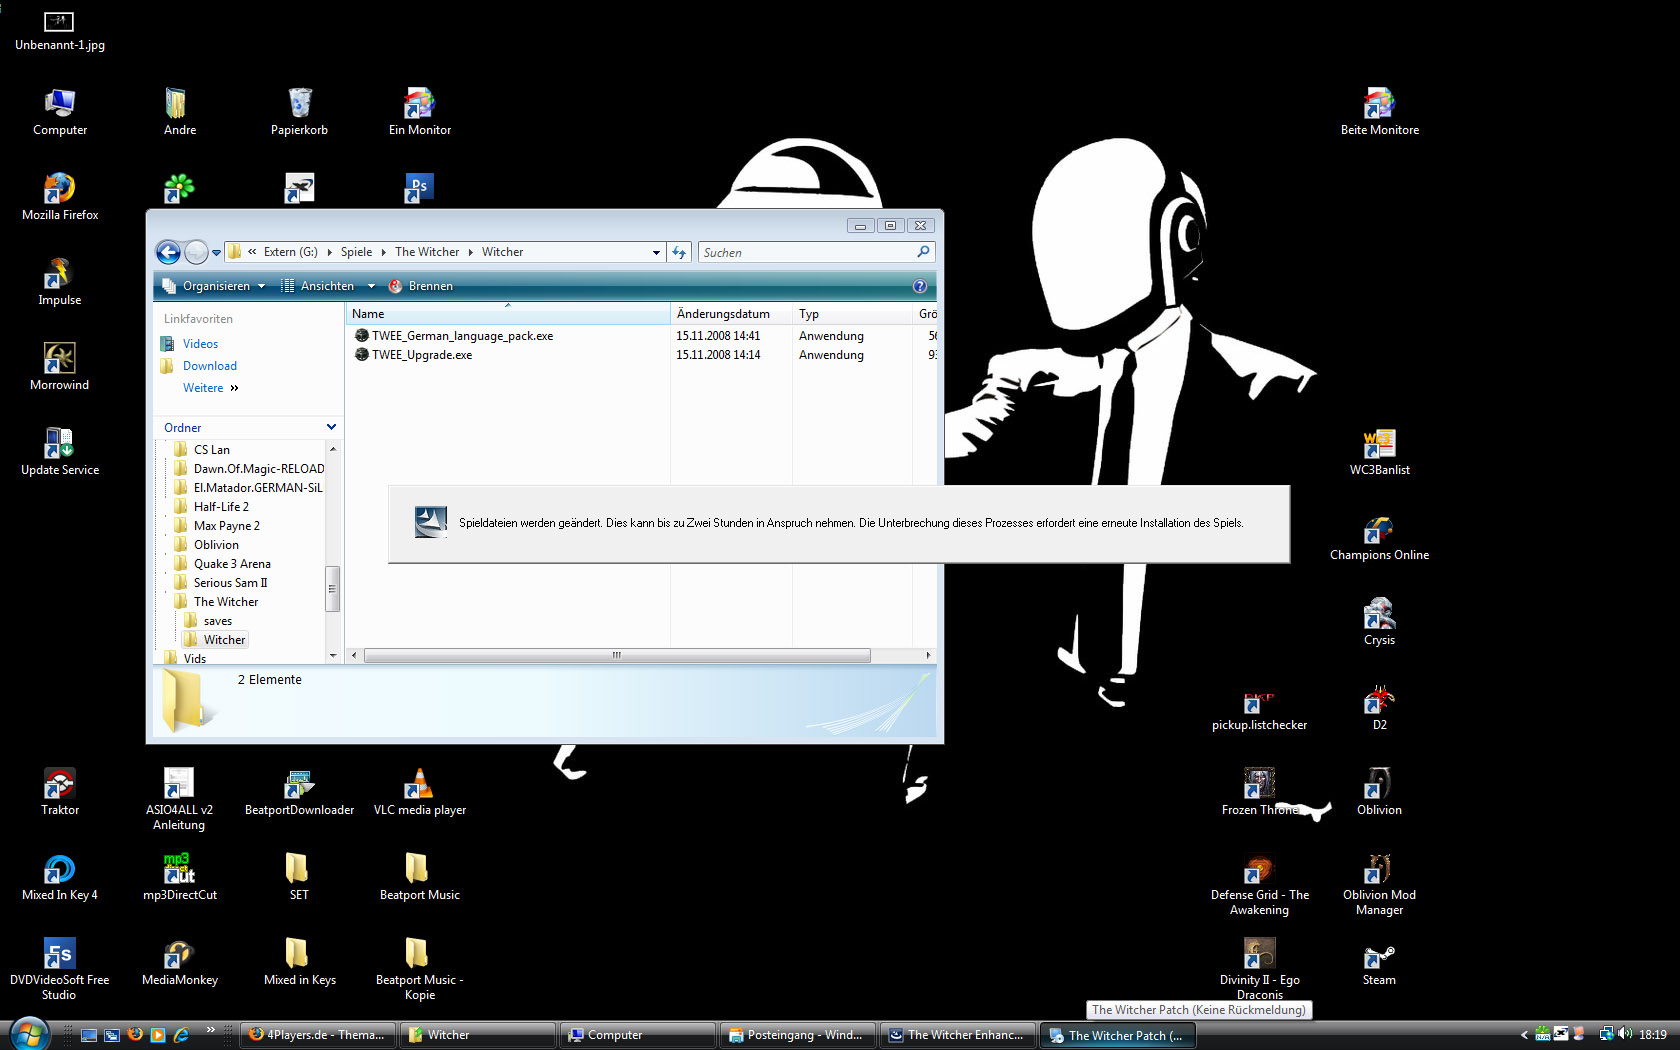Sort files by the Typ column header
Image resolution: width=1680 pixels, height=1050 pixels.
(852, 314)
